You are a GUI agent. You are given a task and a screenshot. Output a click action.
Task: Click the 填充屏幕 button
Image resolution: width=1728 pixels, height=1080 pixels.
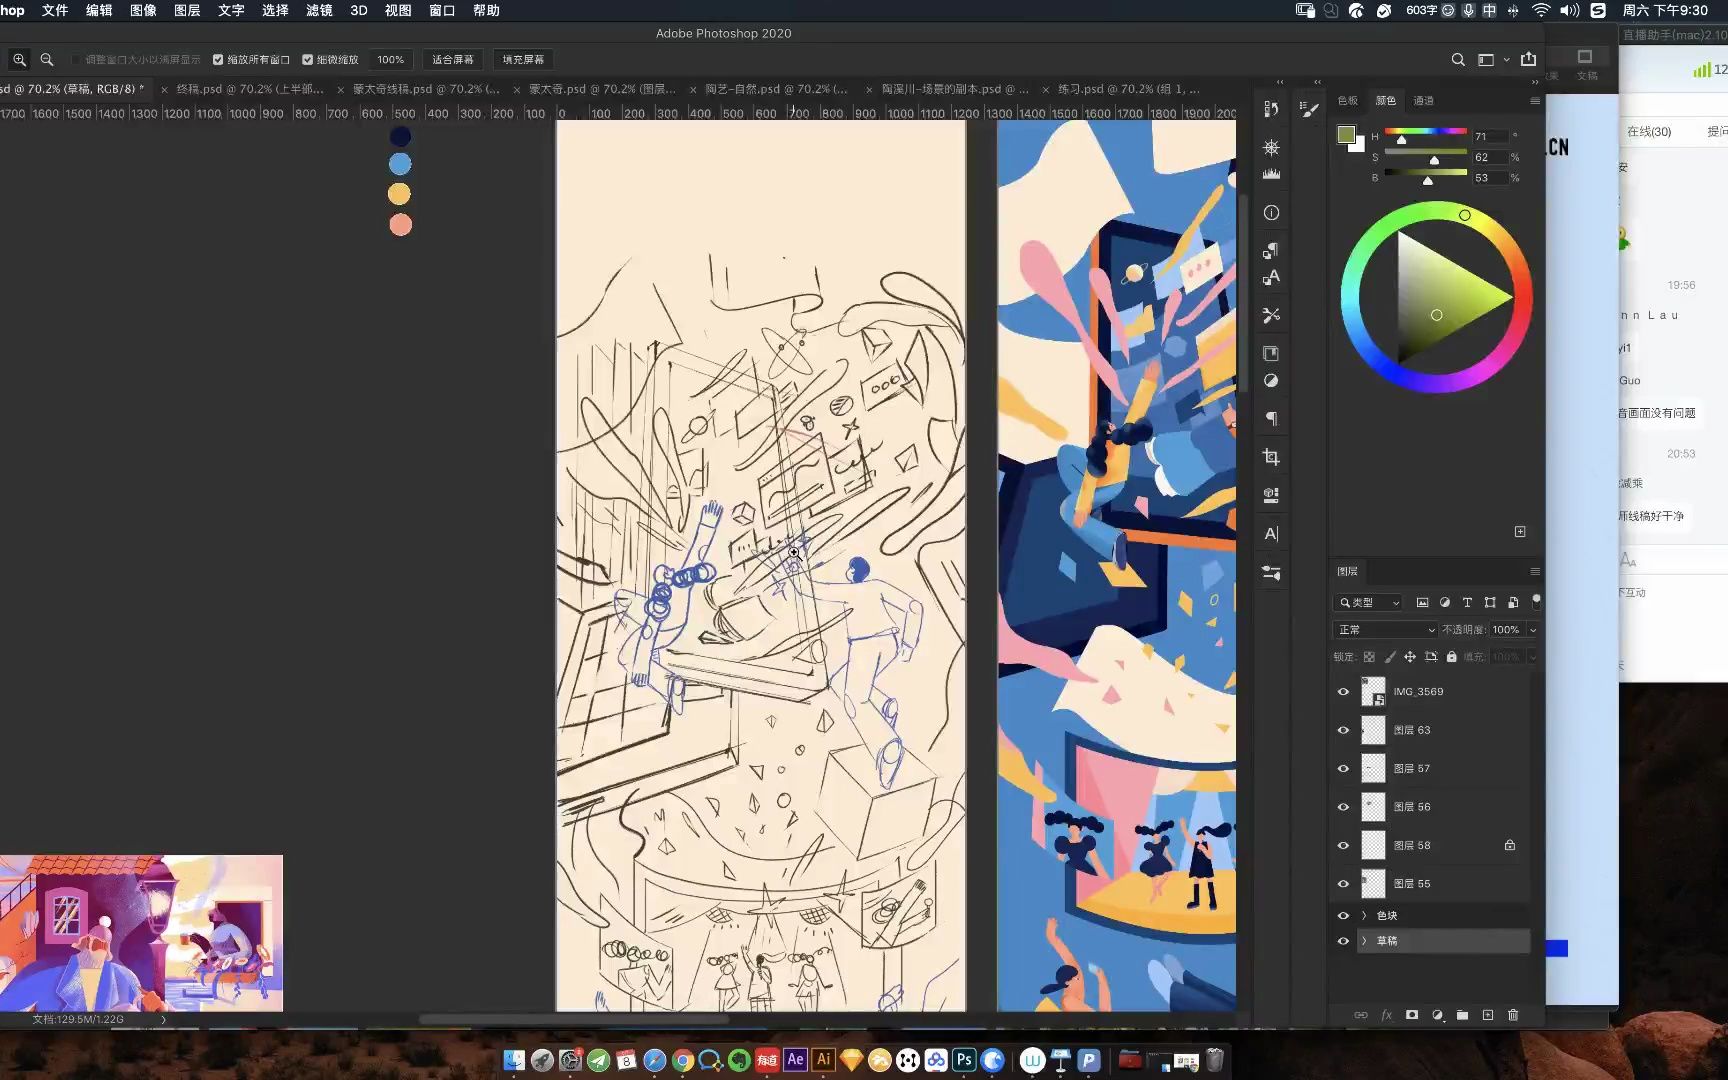pyautogui.click(x=523, y=60)
